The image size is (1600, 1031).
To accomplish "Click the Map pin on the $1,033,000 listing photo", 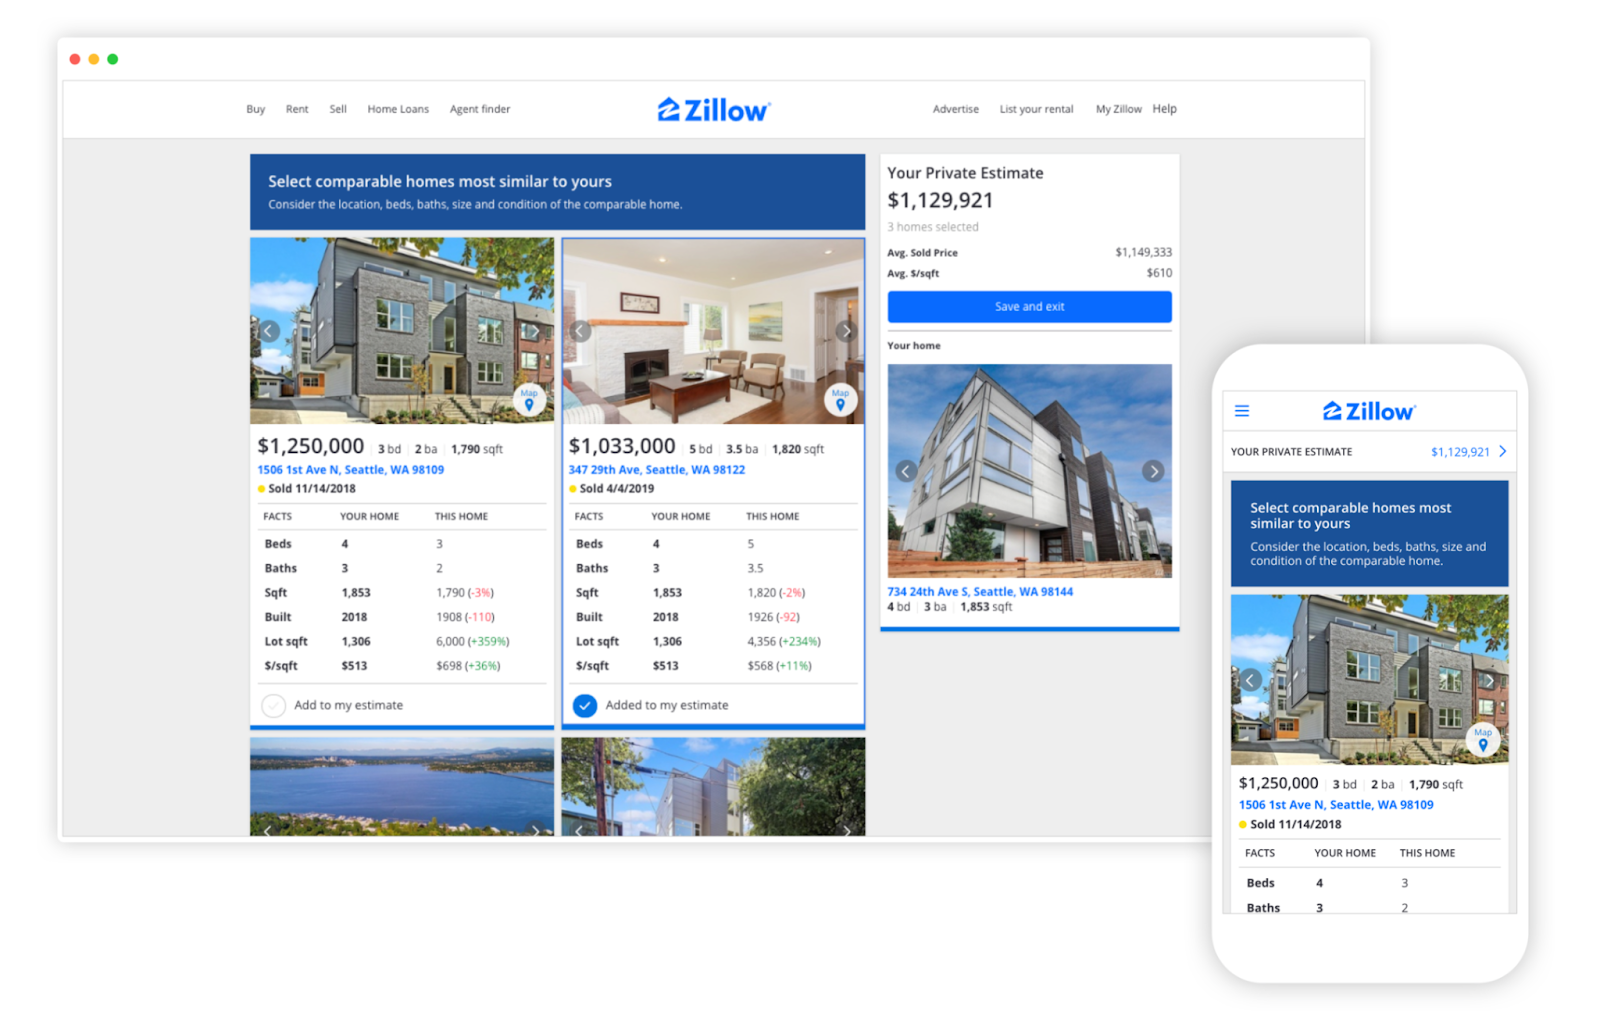I will [x=840, y=400].
